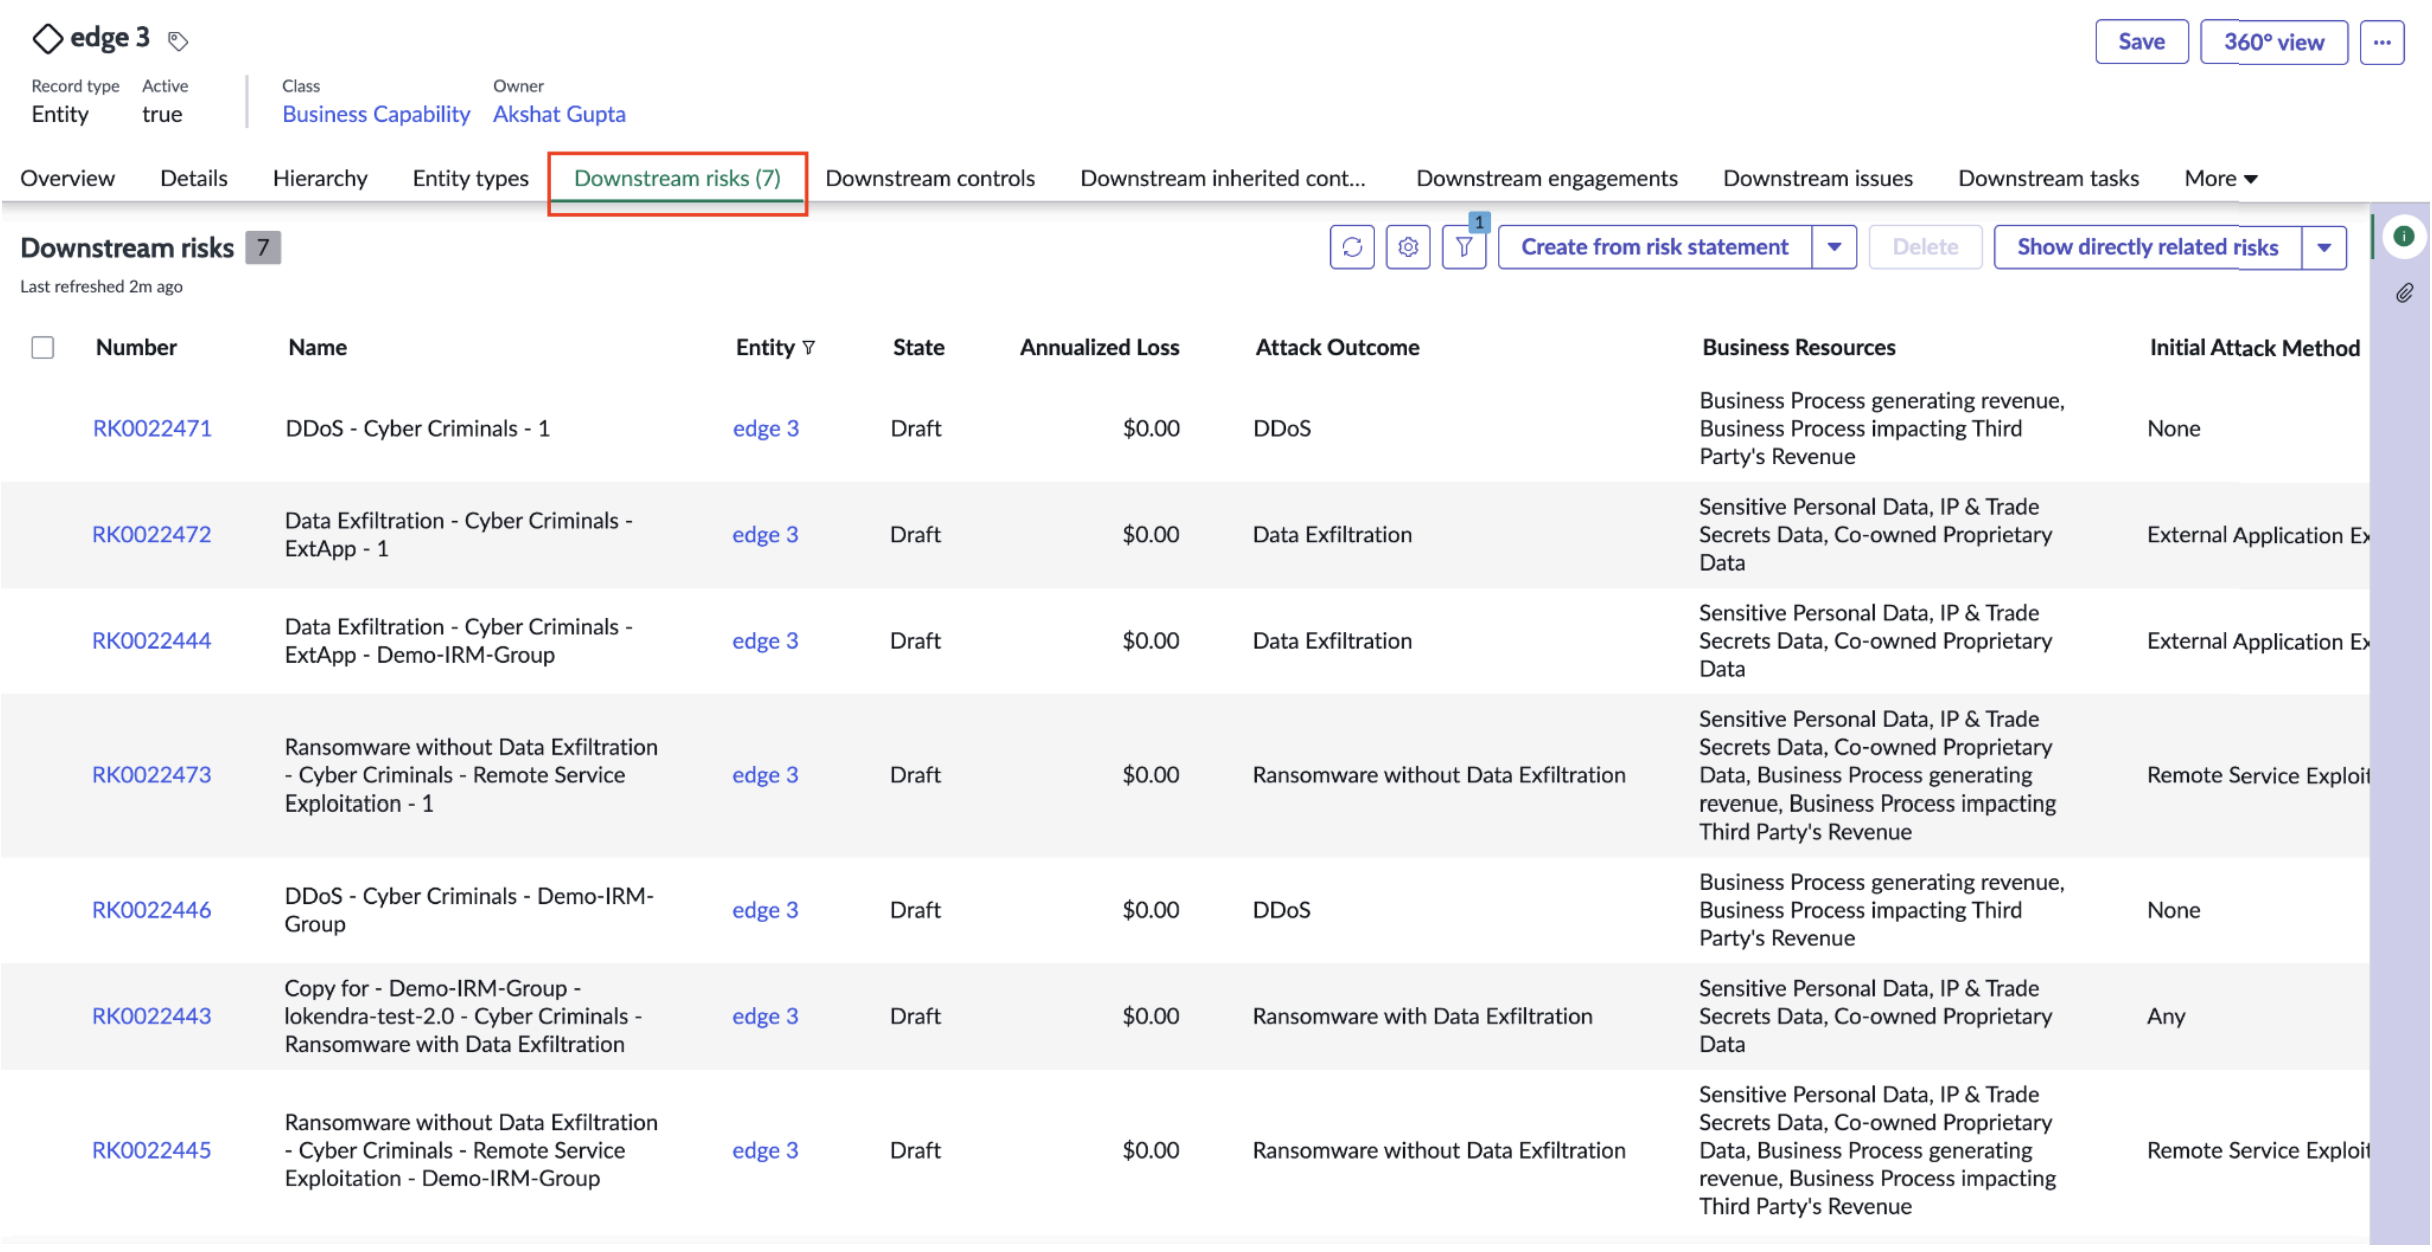
Task: Toggle the select all rows checkbox
Action: click(x=43, y=348)
